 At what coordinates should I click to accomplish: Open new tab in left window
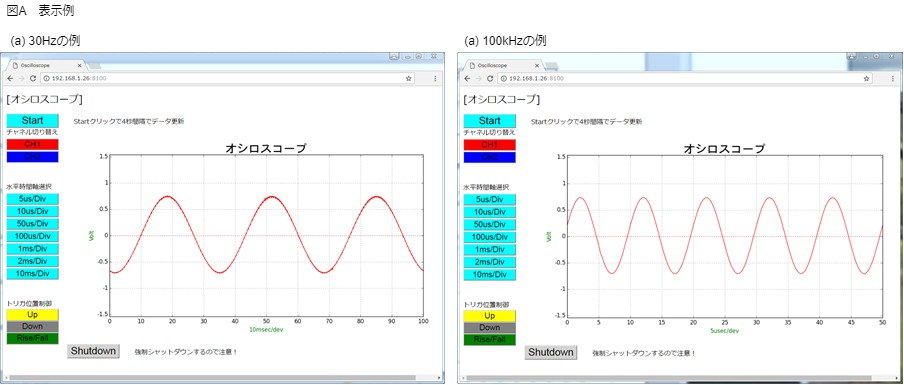(x=95, y=66)
